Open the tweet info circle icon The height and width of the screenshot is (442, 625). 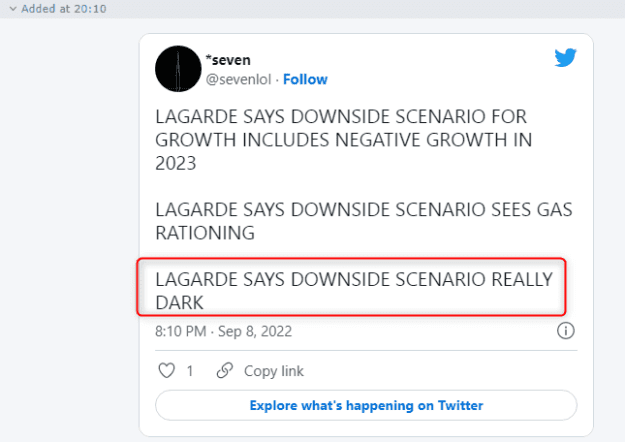click(x=566, y=331)
